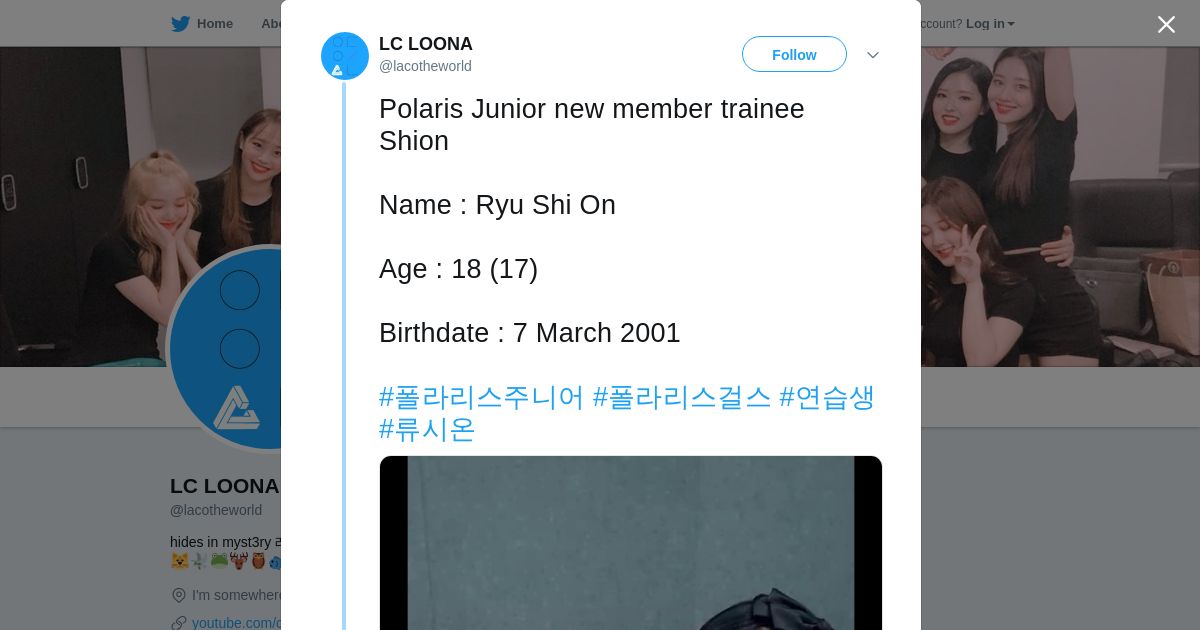This screenshot has height=630, width=1200.
Task: Click the link chain icon
Action: [179, 623]
